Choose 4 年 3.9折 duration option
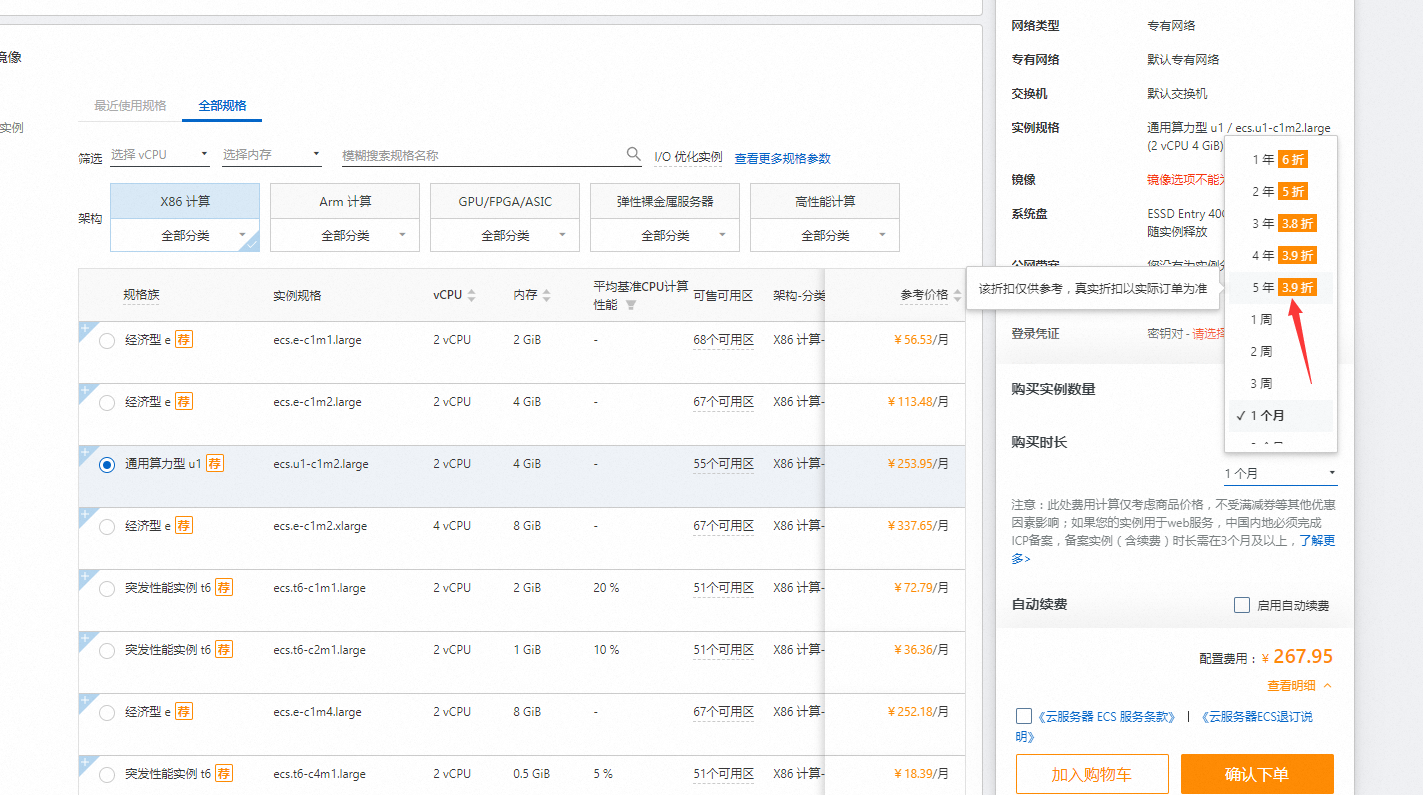The image size is (1423, 795). [1280, 255]
